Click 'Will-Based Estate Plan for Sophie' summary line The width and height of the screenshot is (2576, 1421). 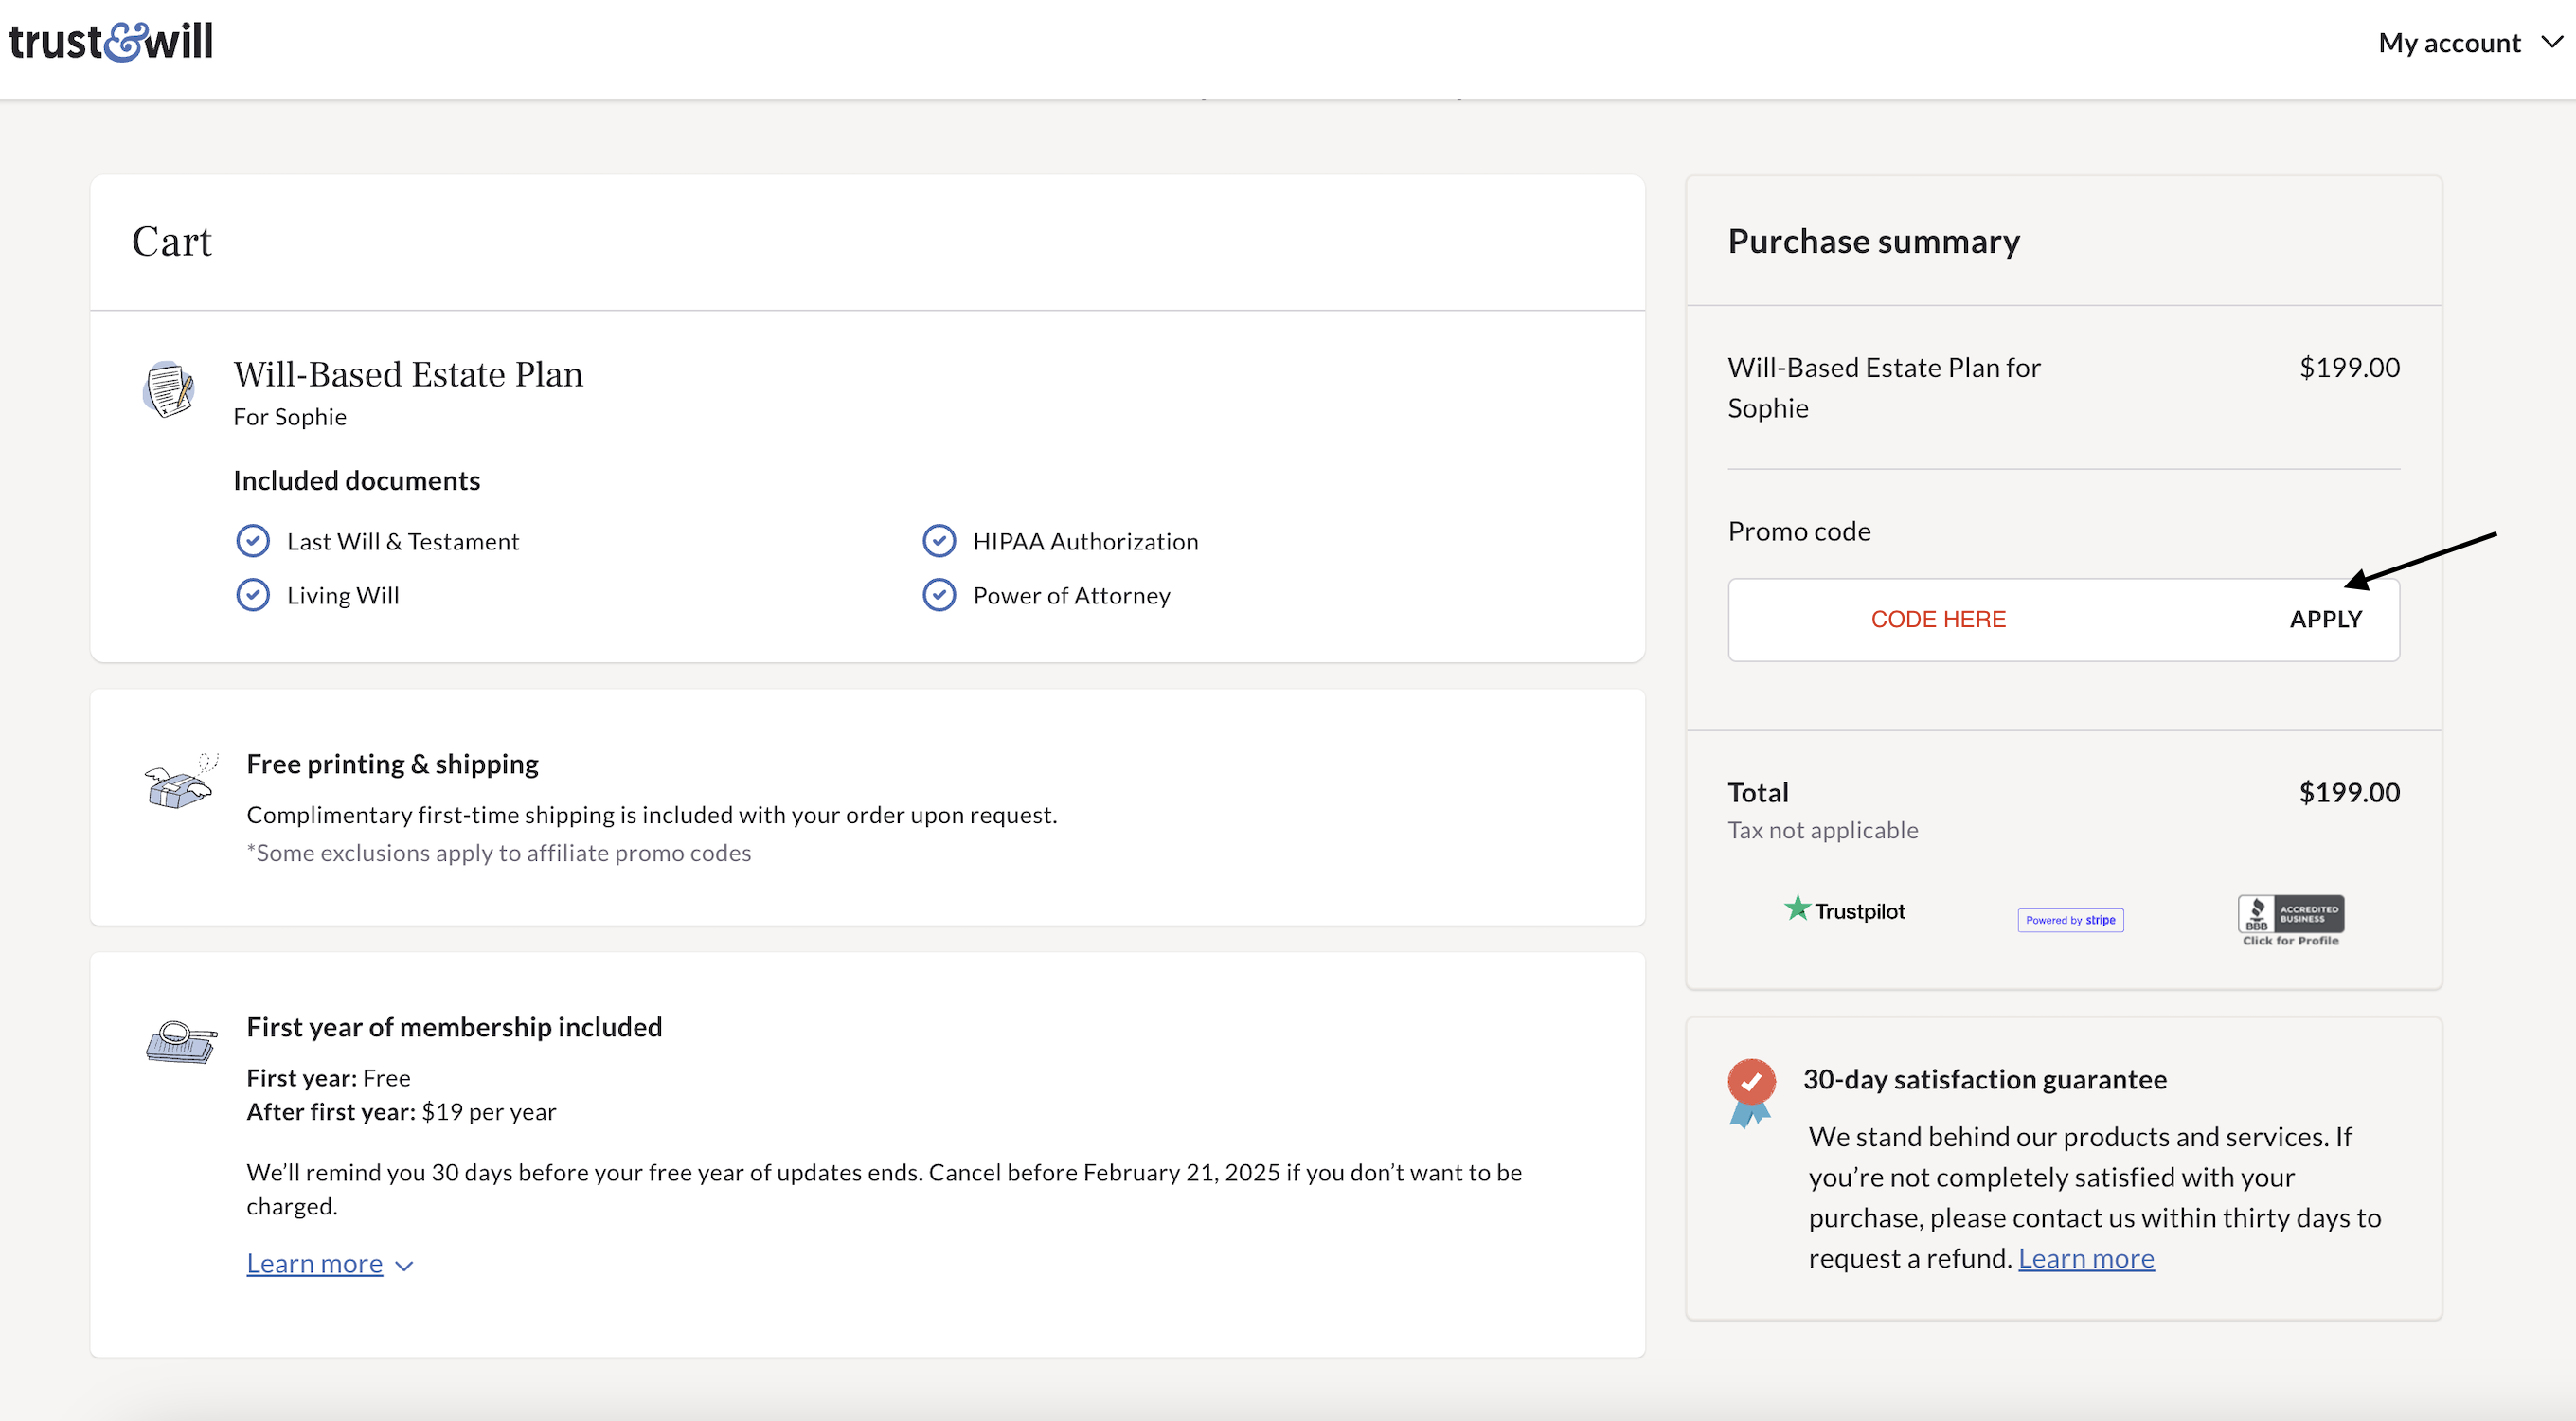pos(1884,388)
